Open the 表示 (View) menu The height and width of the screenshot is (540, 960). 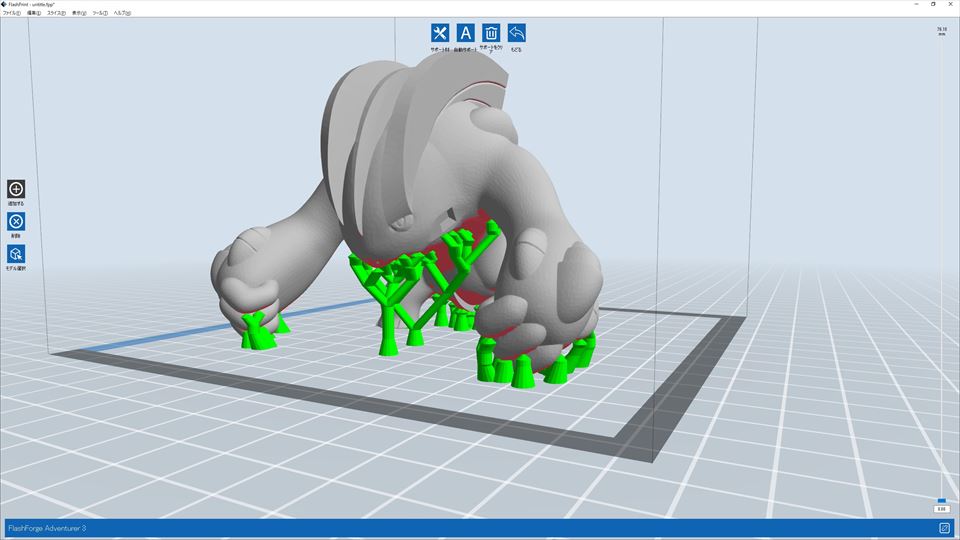pyautogui.click(x=79, y=13)
